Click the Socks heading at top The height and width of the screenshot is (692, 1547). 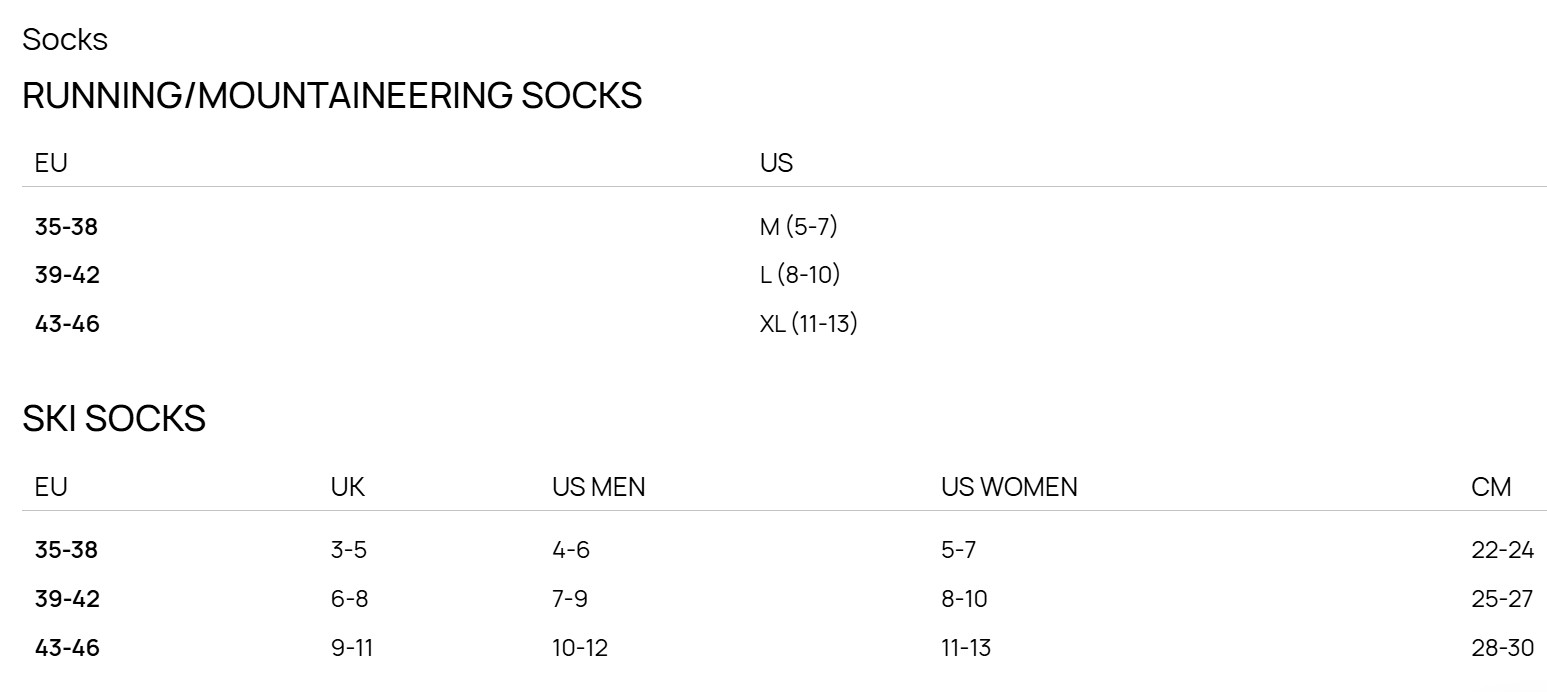coord(65,40)
